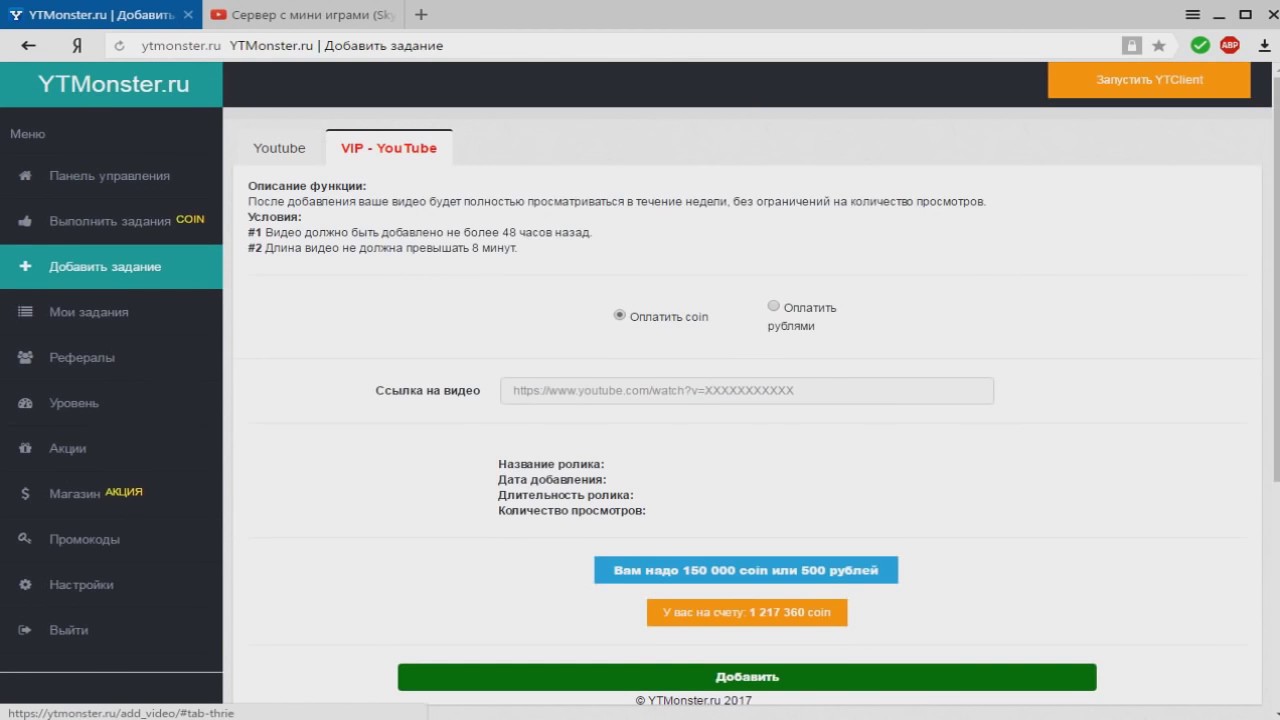This screenshot has width=1280, height=720.
Task: Click the Yandex Я home icon
Action: [77, 45]
